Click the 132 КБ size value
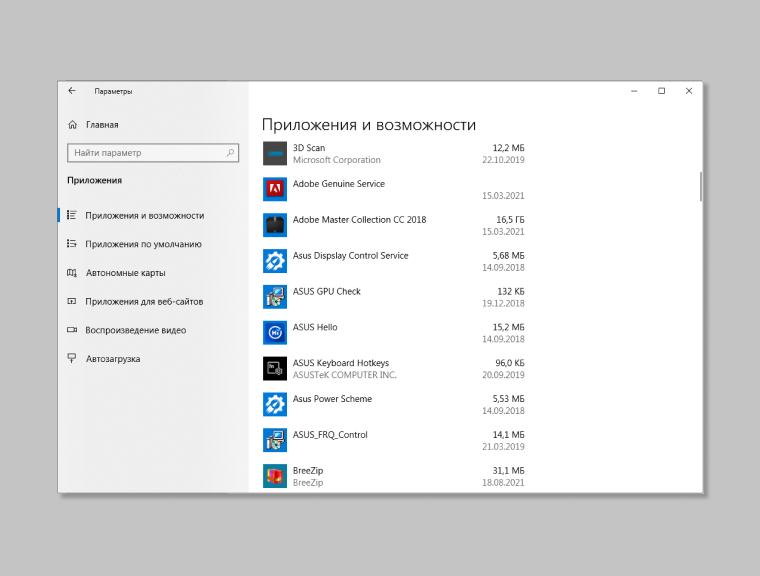 [x=511, y=291]
